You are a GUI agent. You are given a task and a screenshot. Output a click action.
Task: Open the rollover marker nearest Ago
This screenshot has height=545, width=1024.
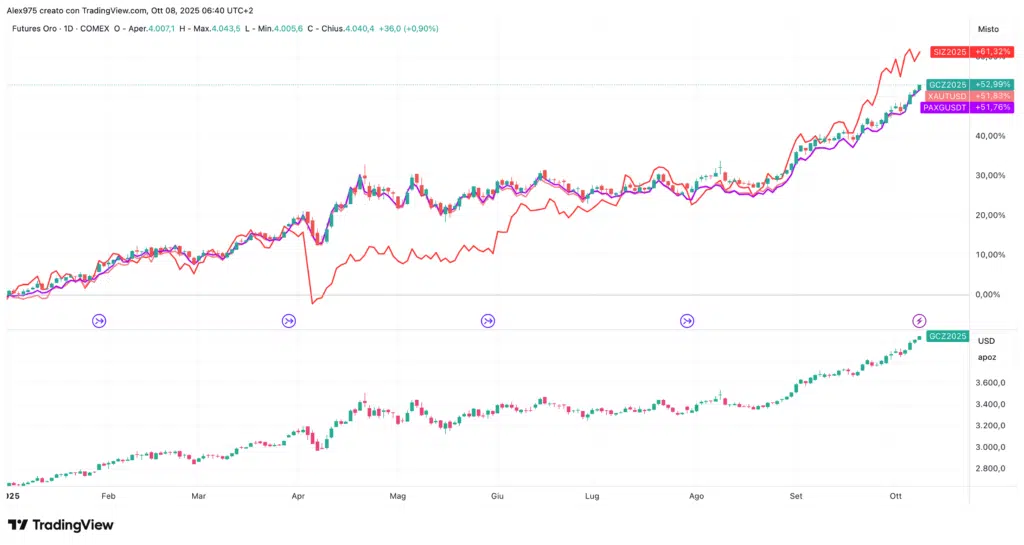(x=687, y=320)
